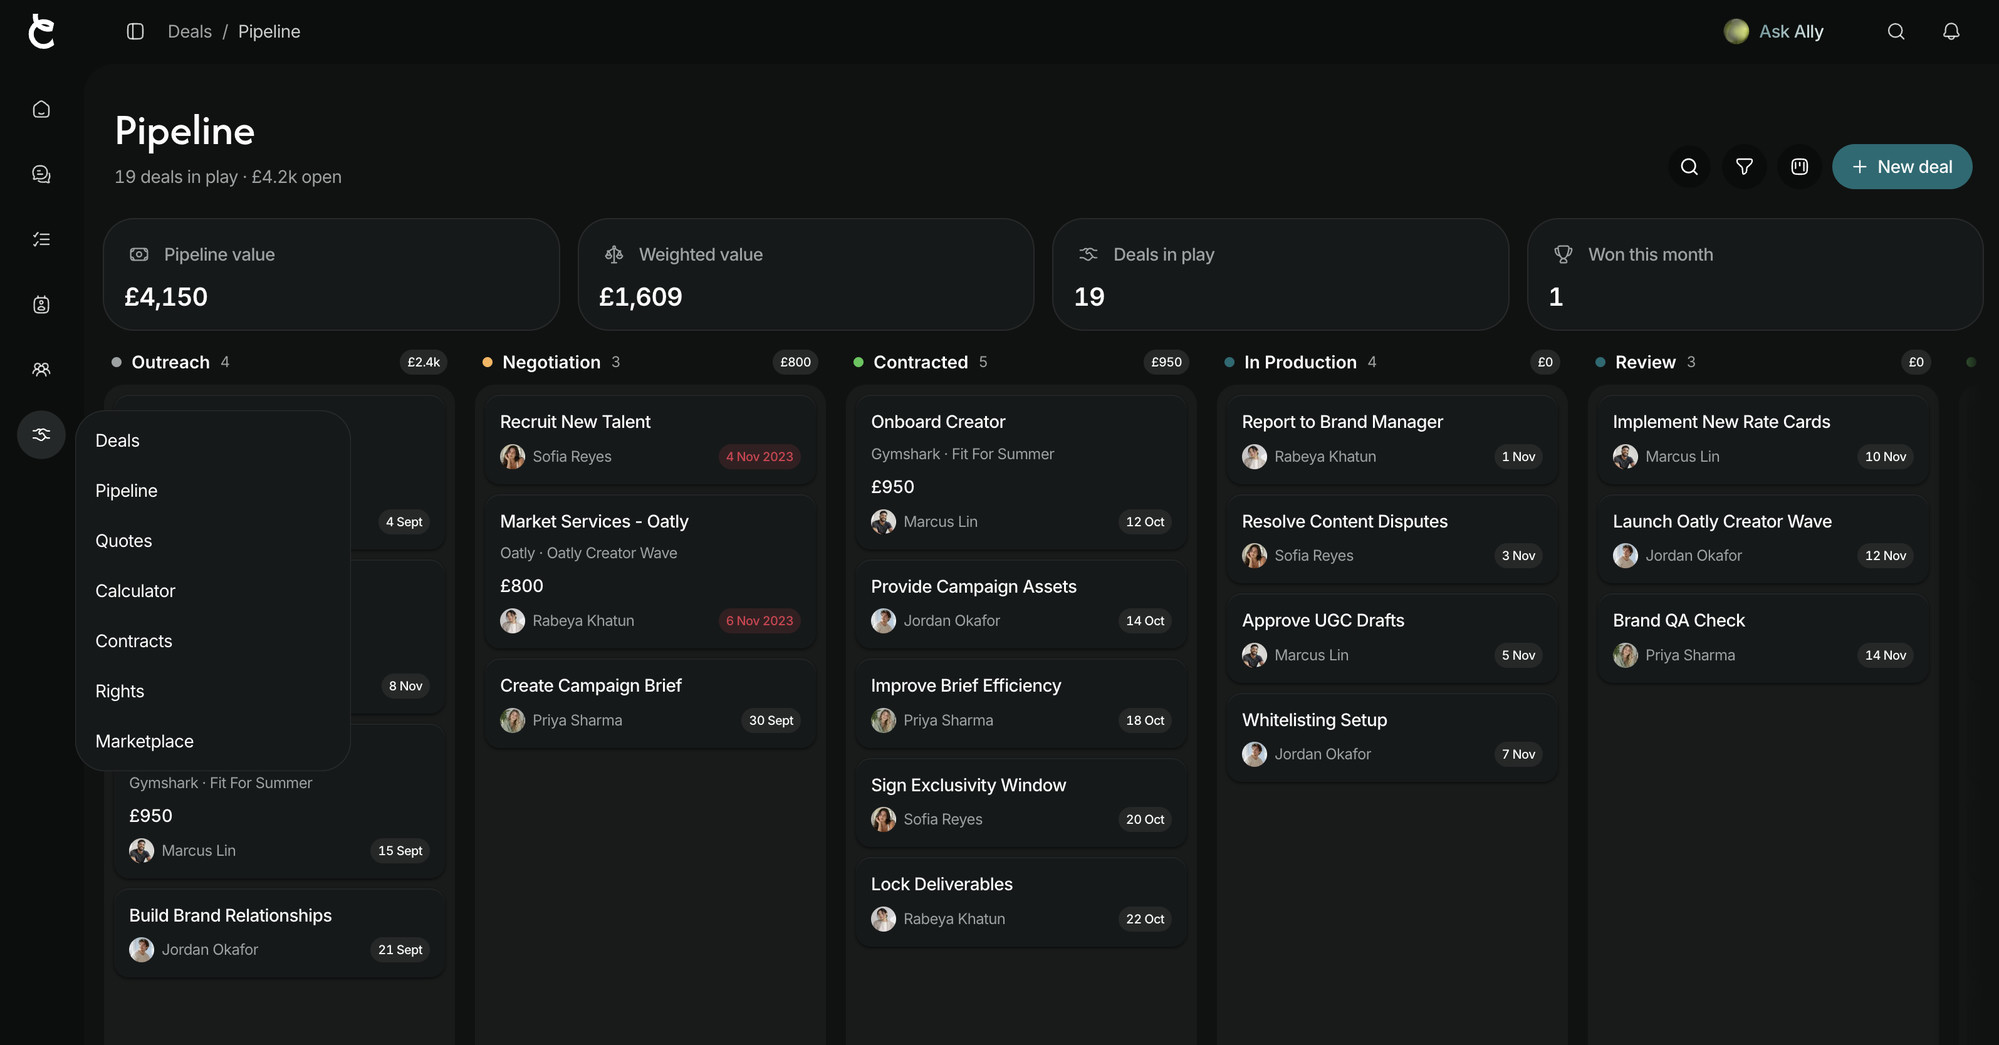The height and width of the screenshot is (1045, 1999).
Task: Click the 6 Nov 2023 overdue date badge
Action: point(759,621)
